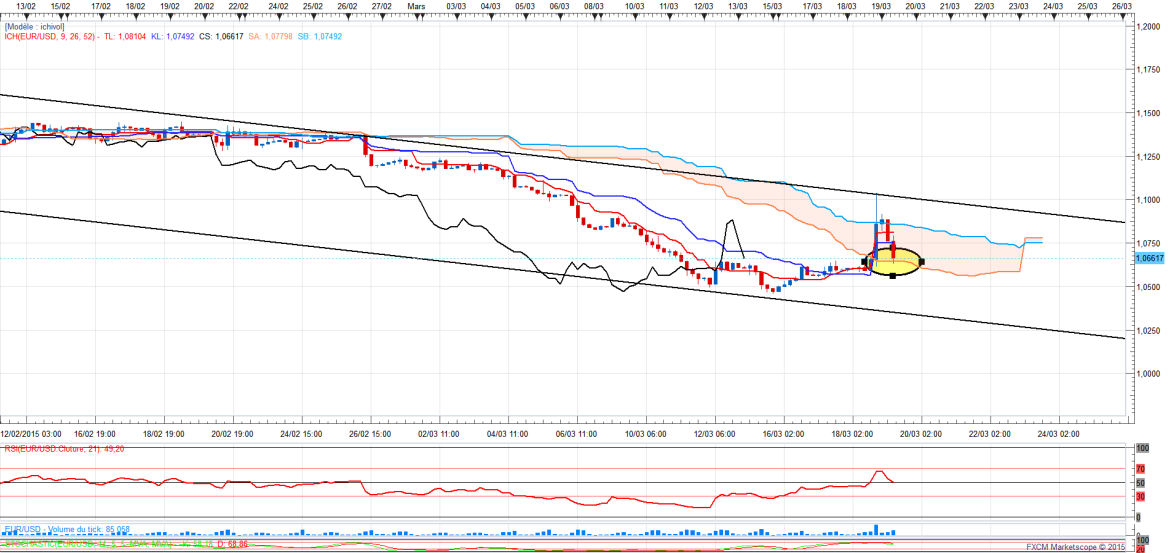The image size is (1170, 553).
Task: Click the 1,0750 price axis label
Action: (x=1148, y=243)
